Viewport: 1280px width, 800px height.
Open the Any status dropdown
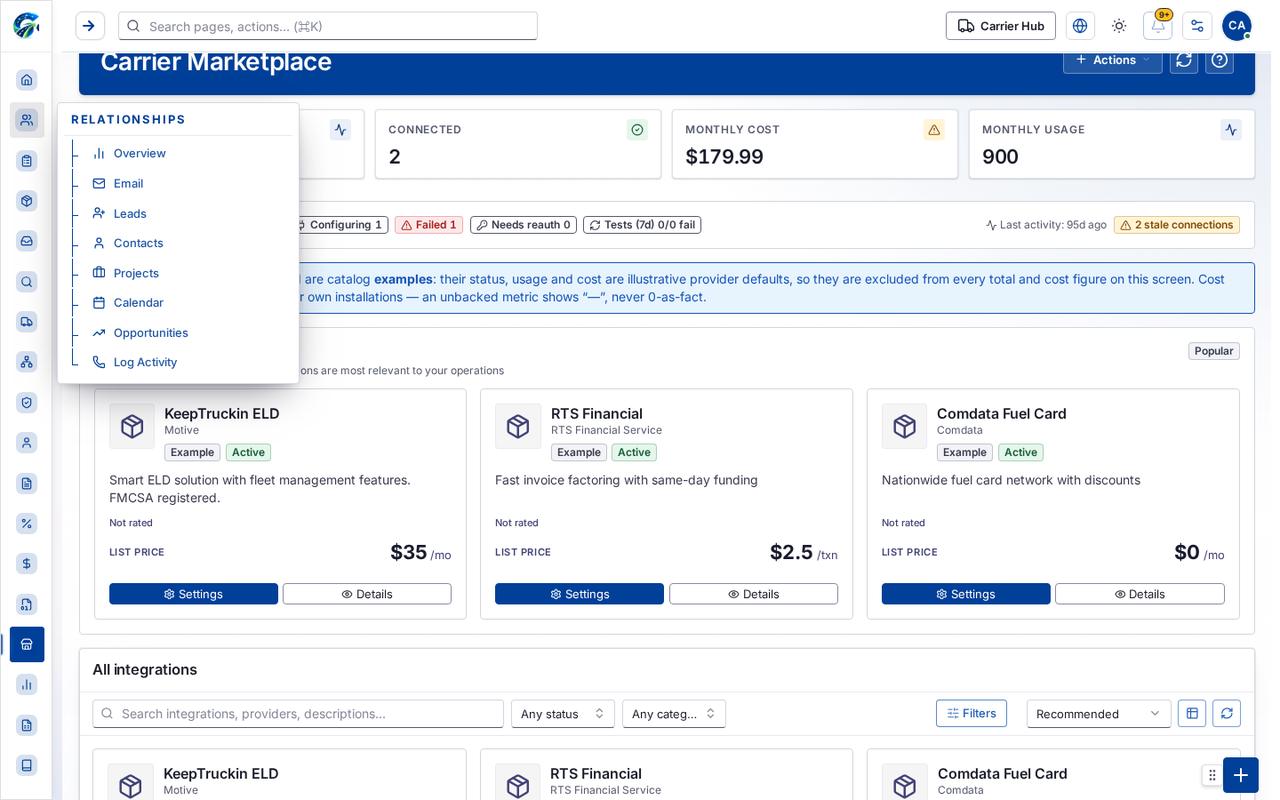click(x=563, y=714)
